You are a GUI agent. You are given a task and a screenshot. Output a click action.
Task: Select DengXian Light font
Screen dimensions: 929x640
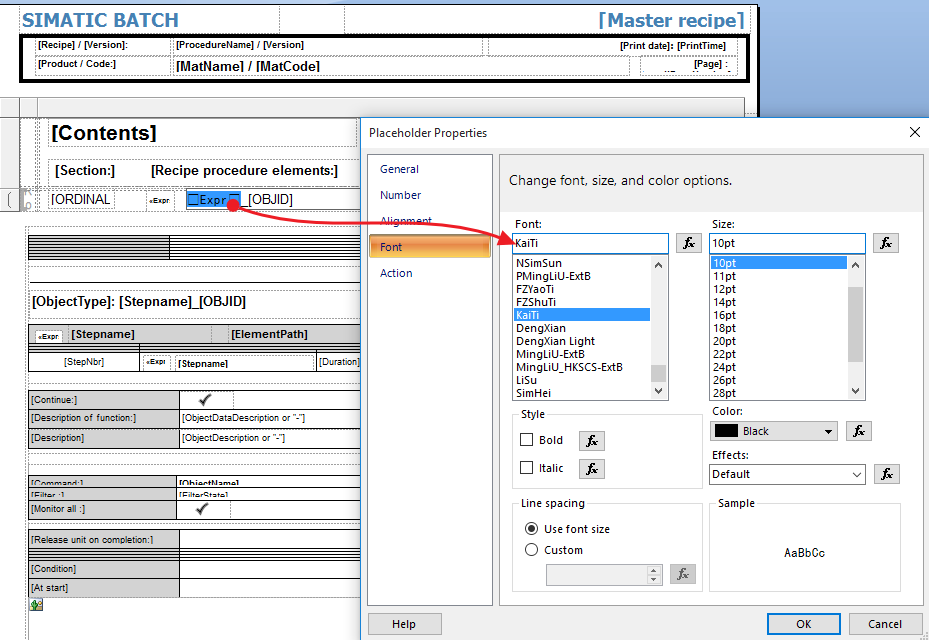tap(582, 341)
